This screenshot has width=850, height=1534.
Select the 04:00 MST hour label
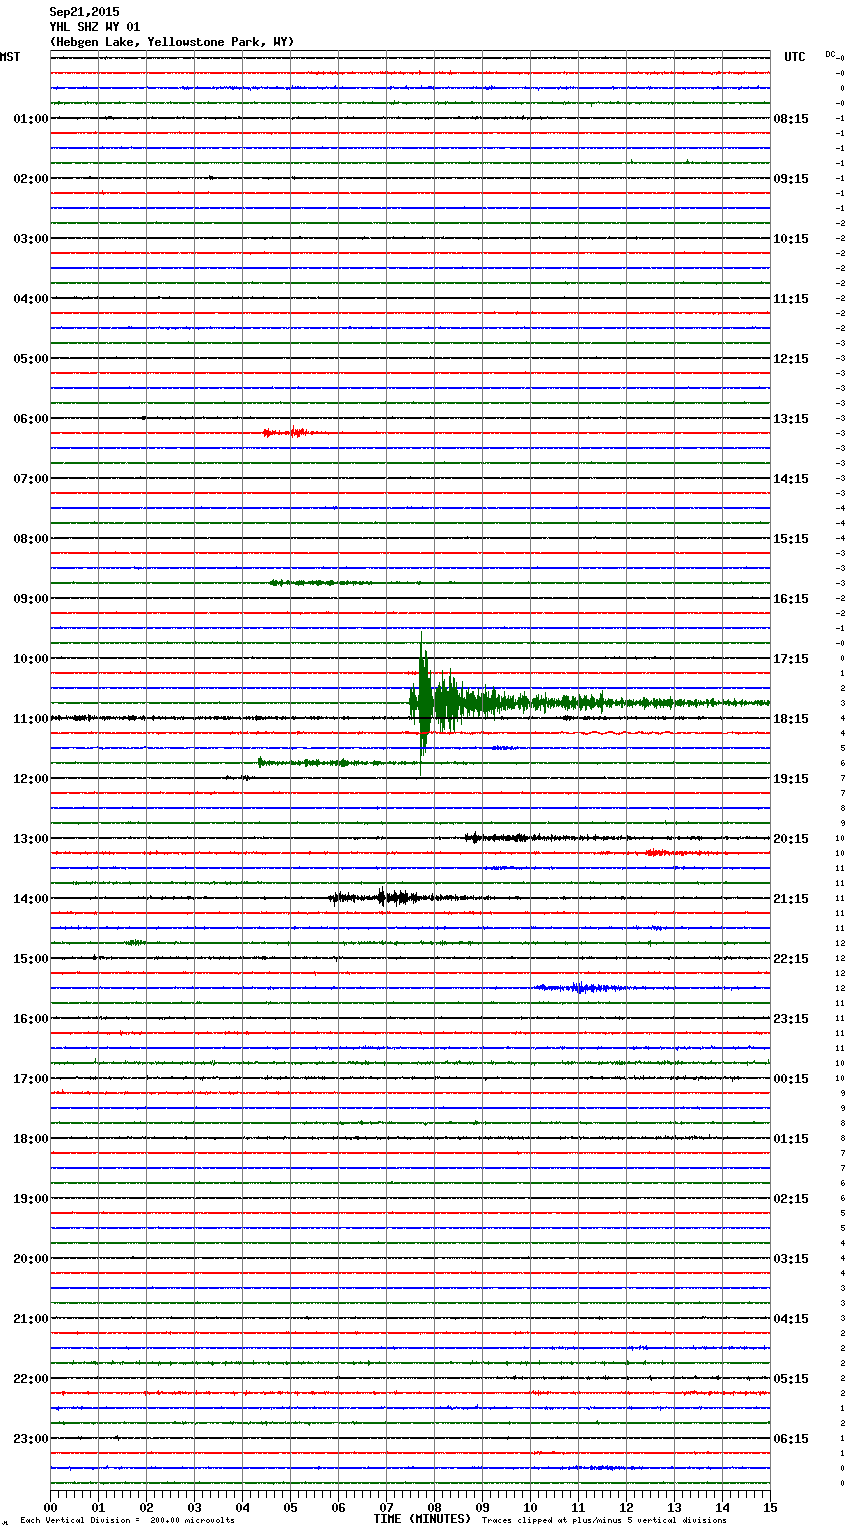pos(30,299)
